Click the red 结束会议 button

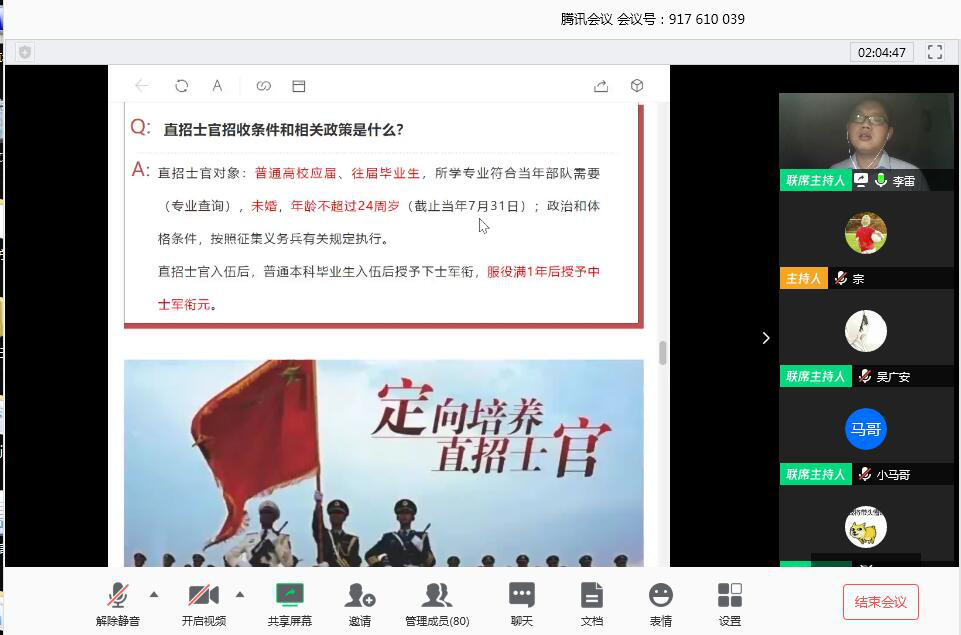[880, 602]
